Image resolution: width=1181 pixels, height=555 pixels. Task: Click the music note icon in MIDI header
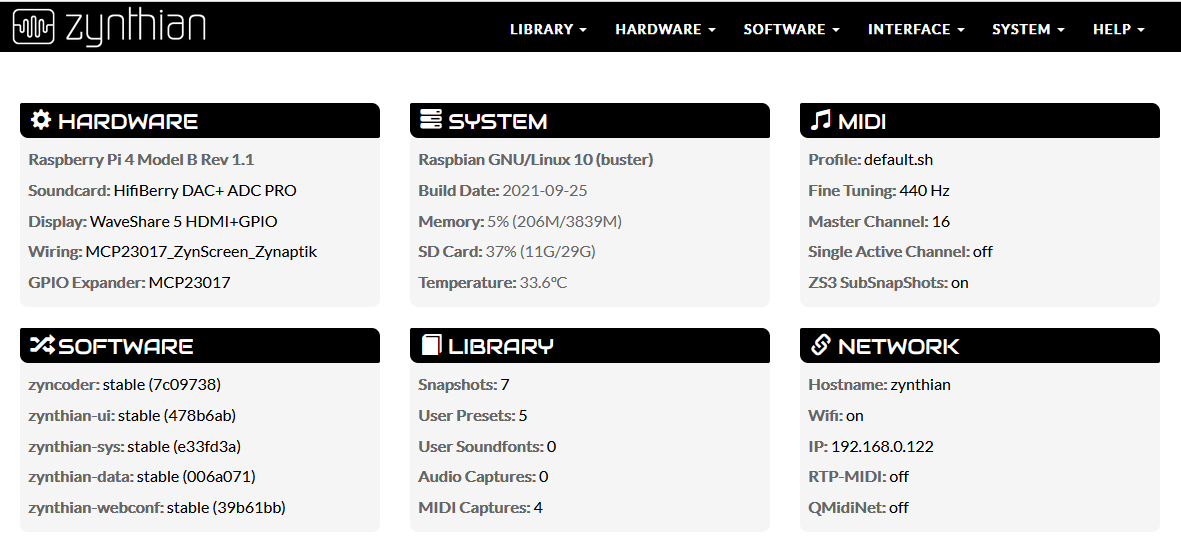[x=820, y=120]
